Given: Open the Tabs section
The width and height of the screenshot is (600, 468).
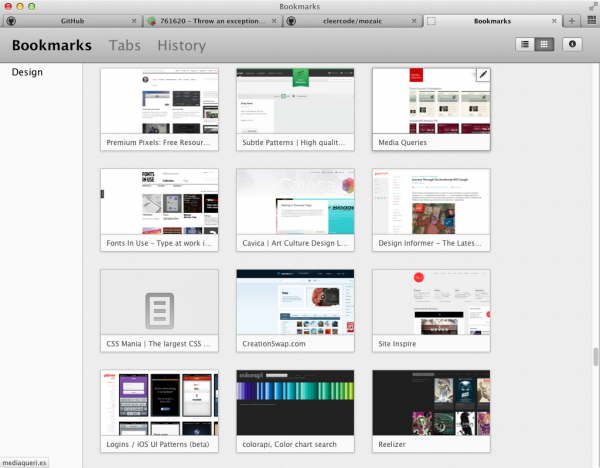Looking at the screenshot, I should [x=124, y=45].
